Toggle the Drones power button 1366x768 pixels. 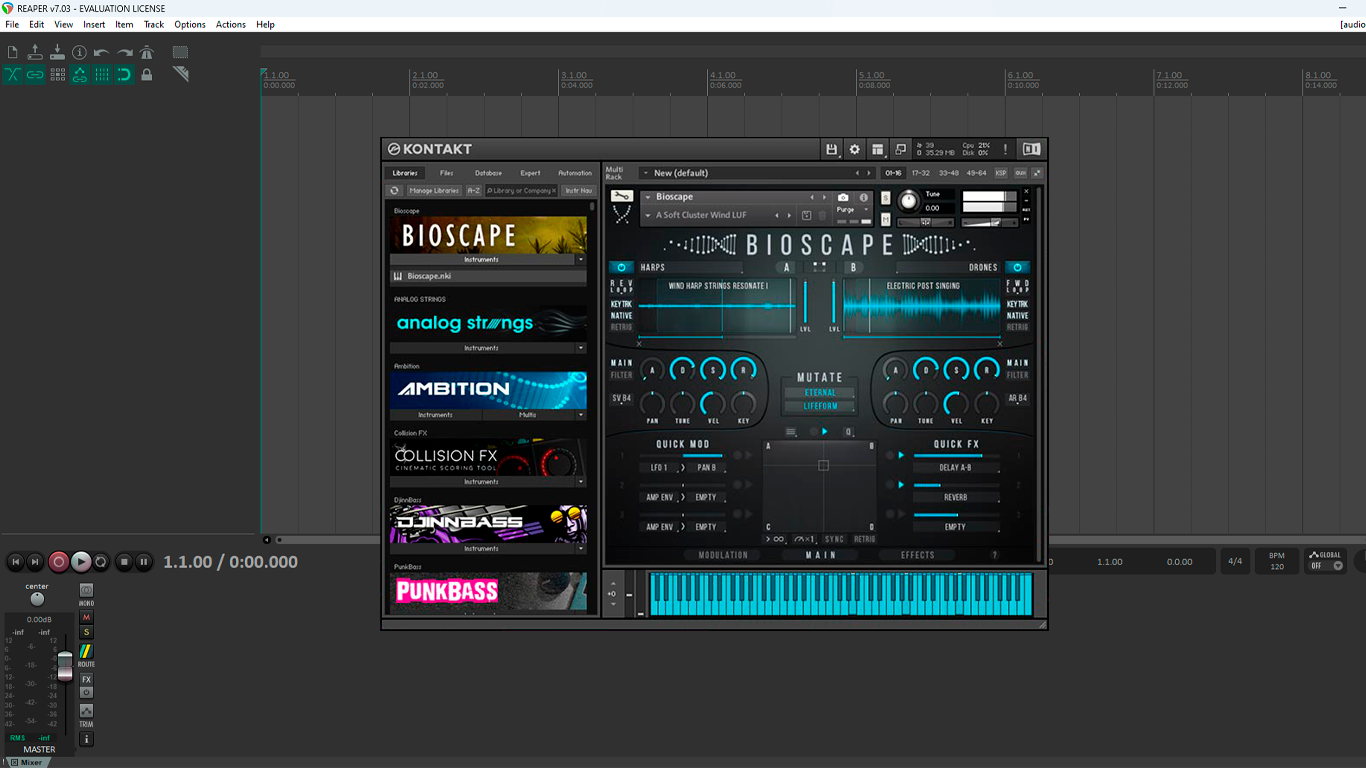coord(1017,267)
